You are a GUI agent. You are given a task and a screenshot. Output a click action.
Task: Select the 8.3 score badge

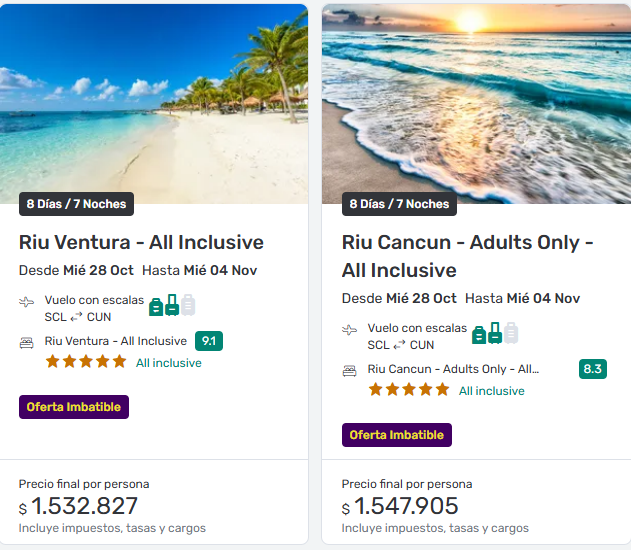tap(592, 369)
